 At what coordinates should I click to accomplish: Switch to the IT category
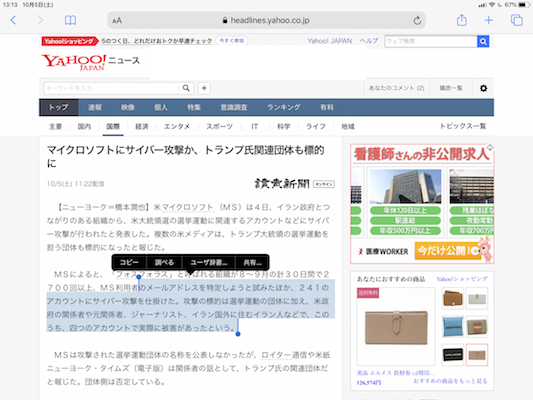pos(255,126)
